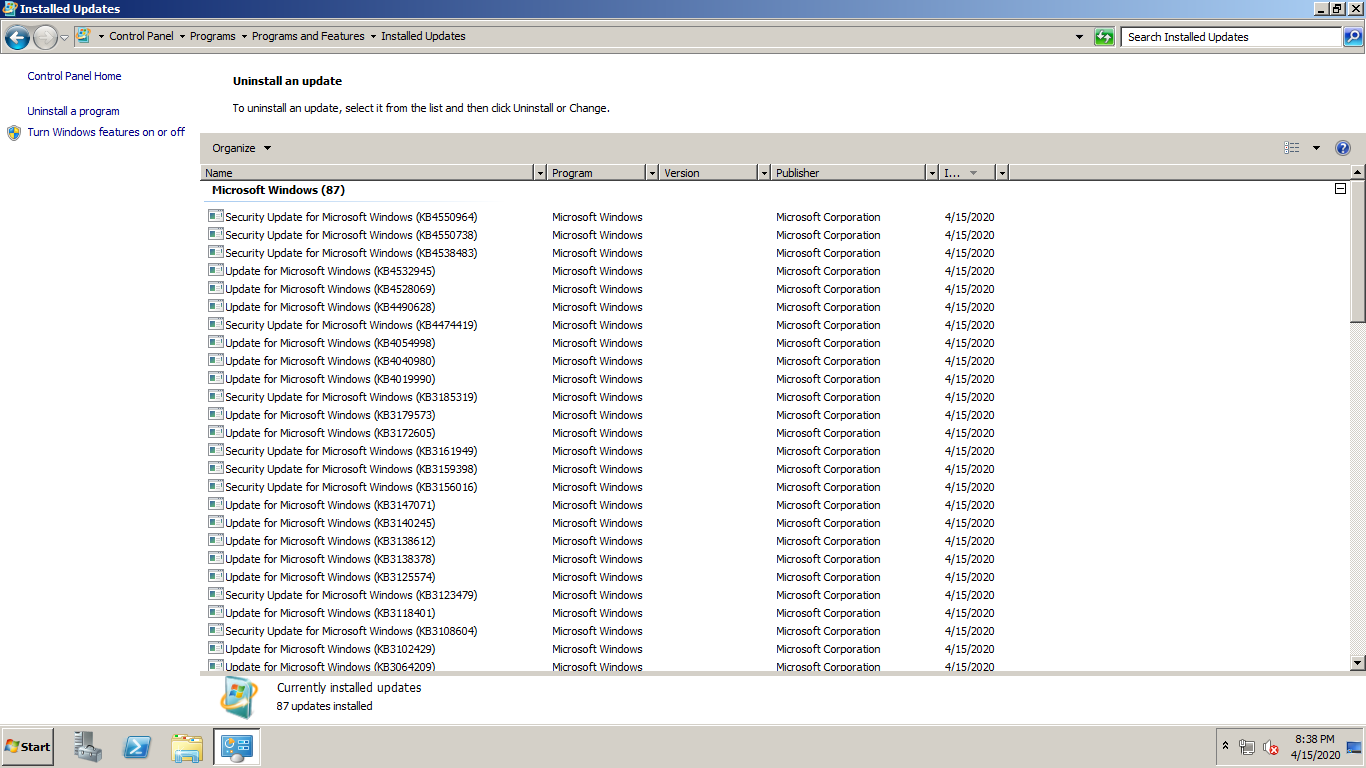Click the change view icon
Viewport: 1366px width, 768px height.
[1292, 148]
